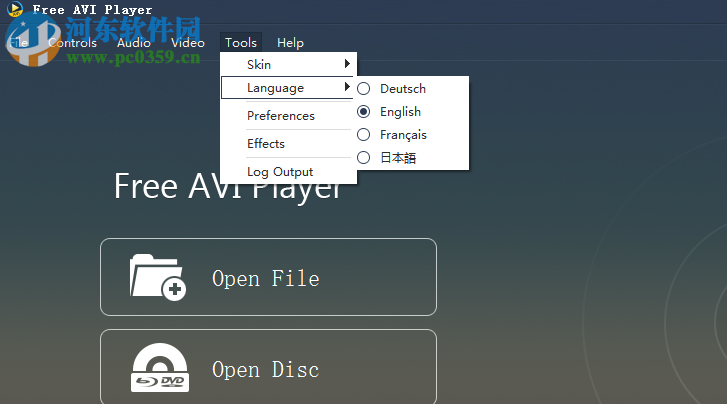Select the Deutsch language radio button
This screenshot has height=404, width=727.
point(364,89)
